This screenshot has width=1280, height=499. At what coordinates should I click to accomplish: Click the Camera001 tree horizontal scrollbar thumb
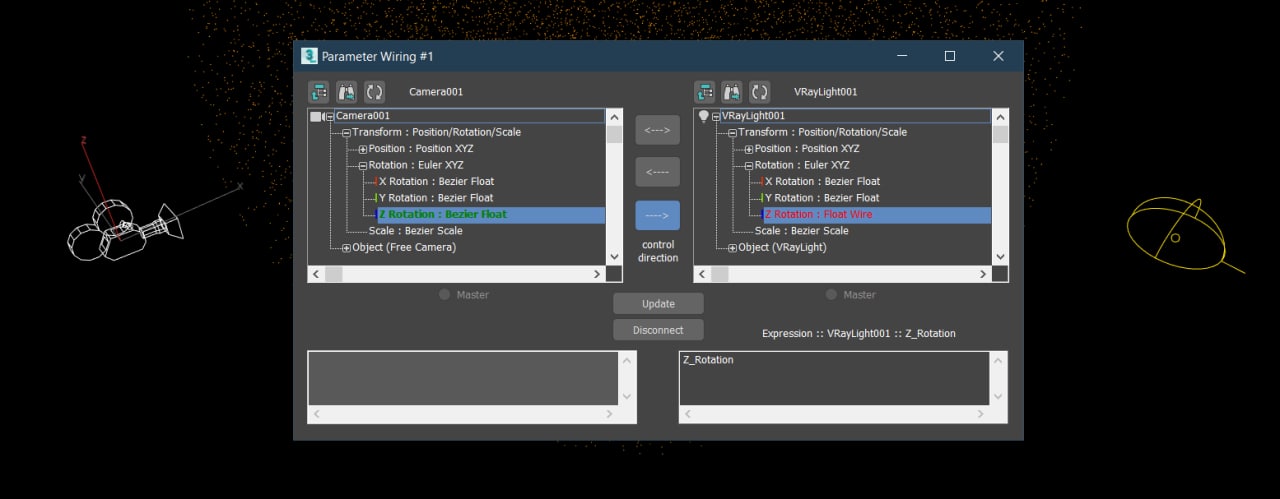pos(334,274)
